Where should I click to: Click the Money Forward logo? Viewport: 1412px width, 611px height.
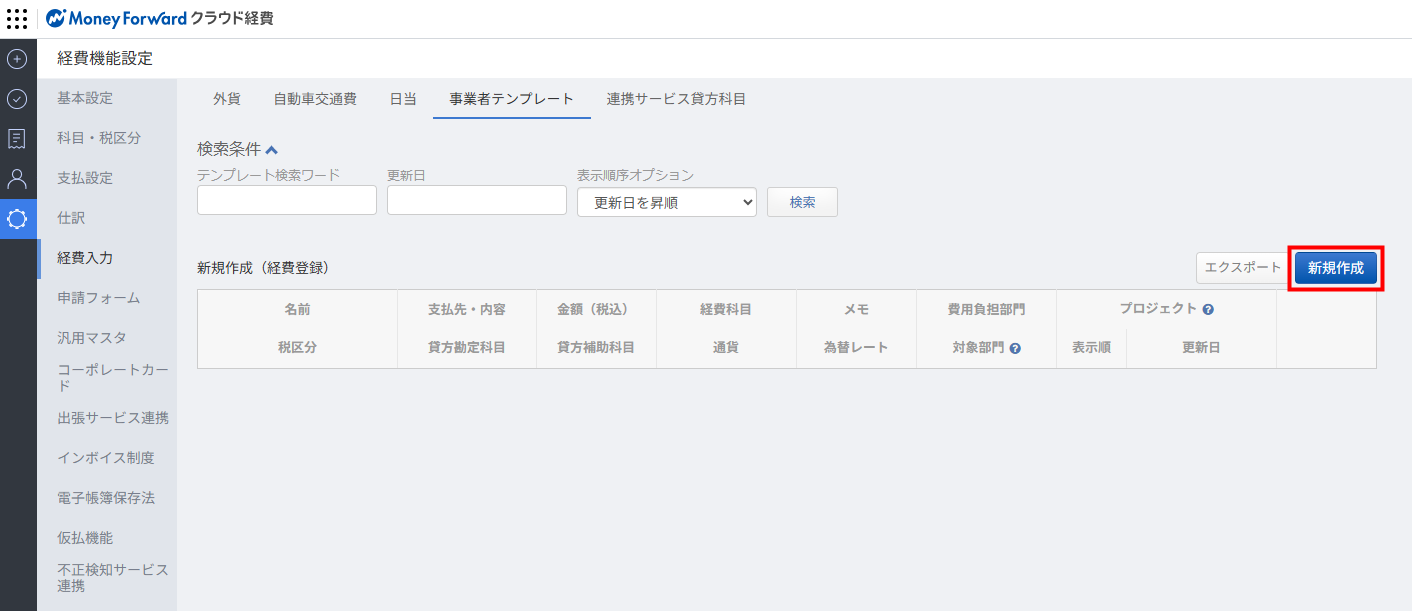tap(116, 18)
